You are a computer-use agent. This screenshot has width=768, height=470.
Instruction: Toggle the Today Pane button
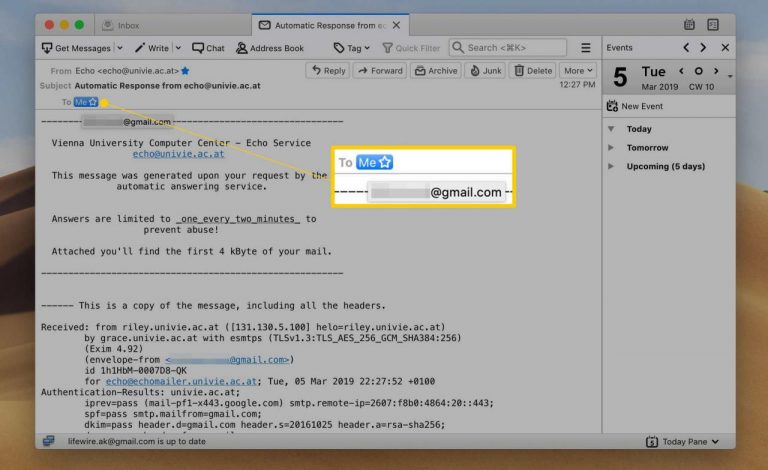[x=682, y=442]
